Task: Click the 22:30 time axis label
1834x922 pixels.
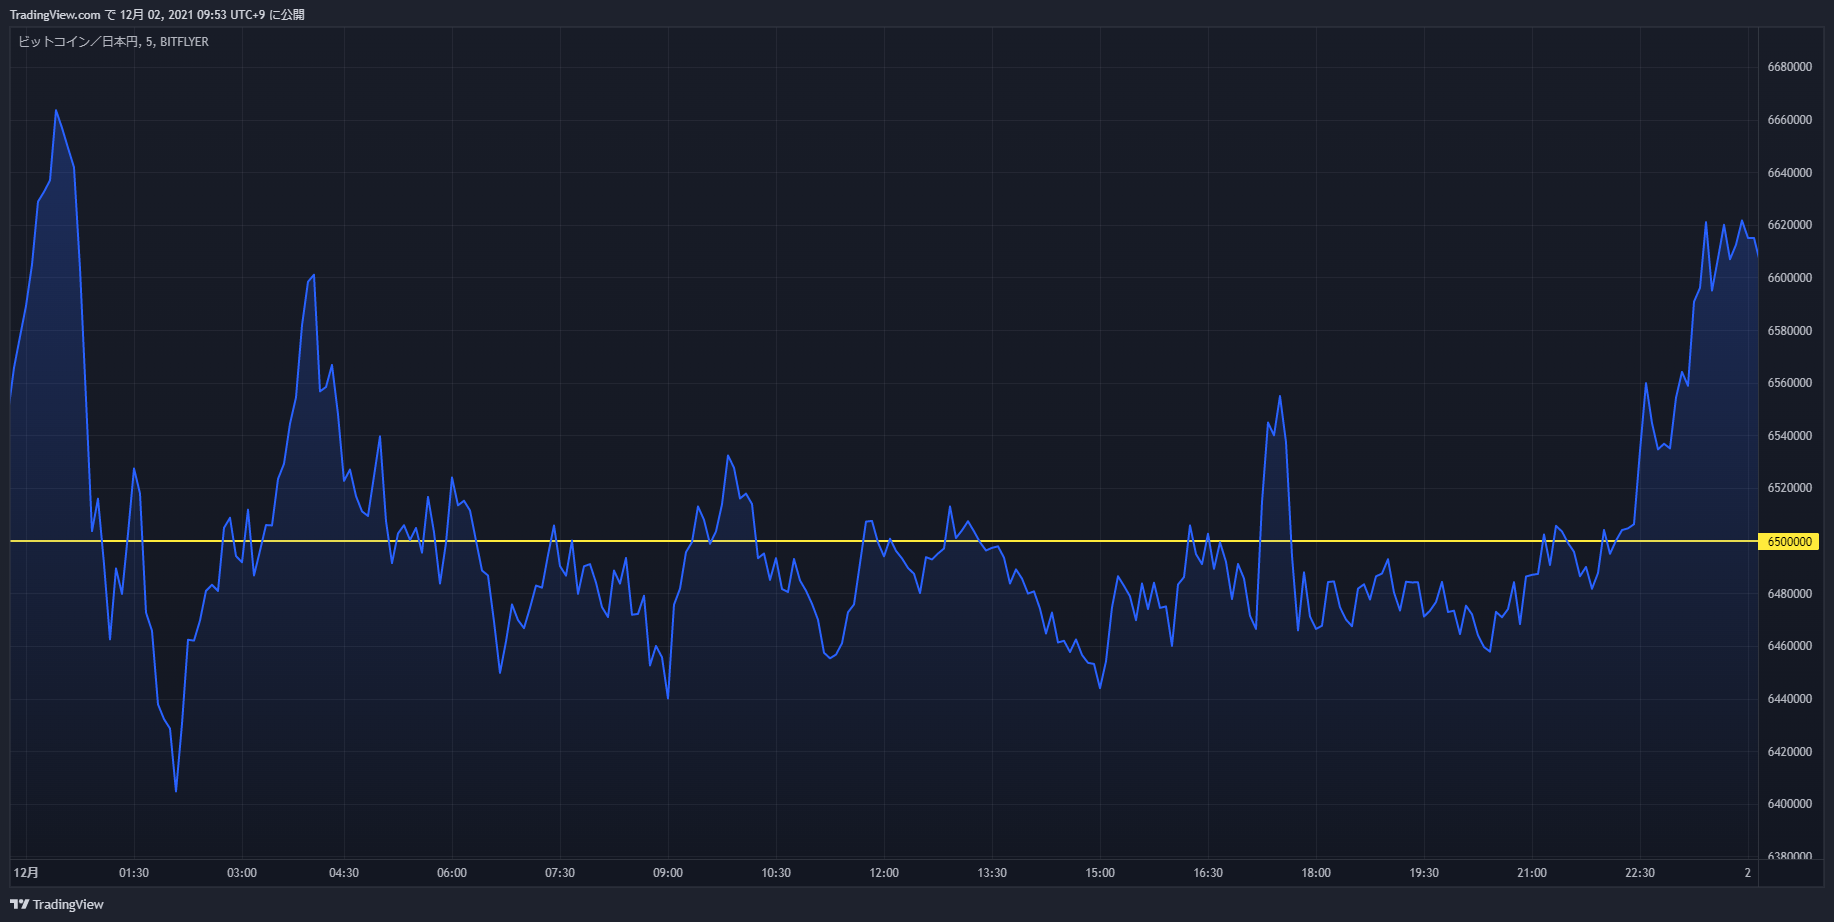Action: [x=1640, y=873]
